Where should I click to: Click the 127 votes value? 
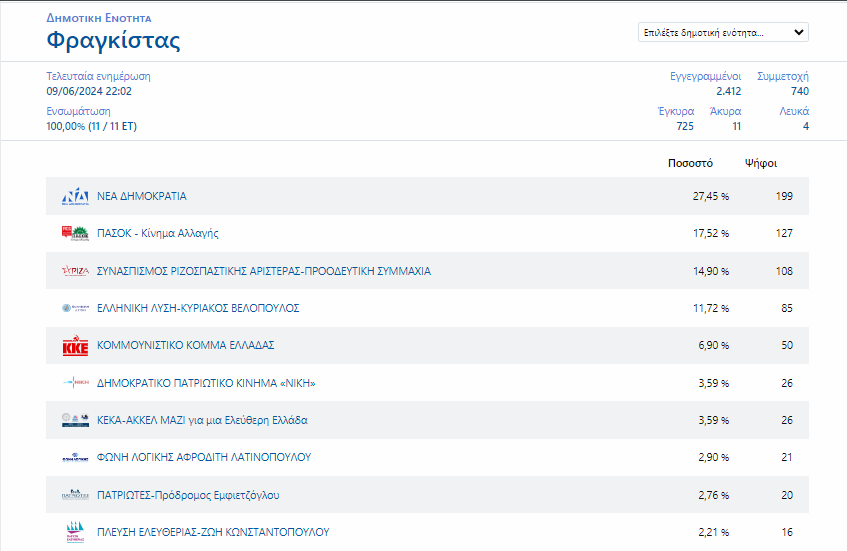(784, 233)
